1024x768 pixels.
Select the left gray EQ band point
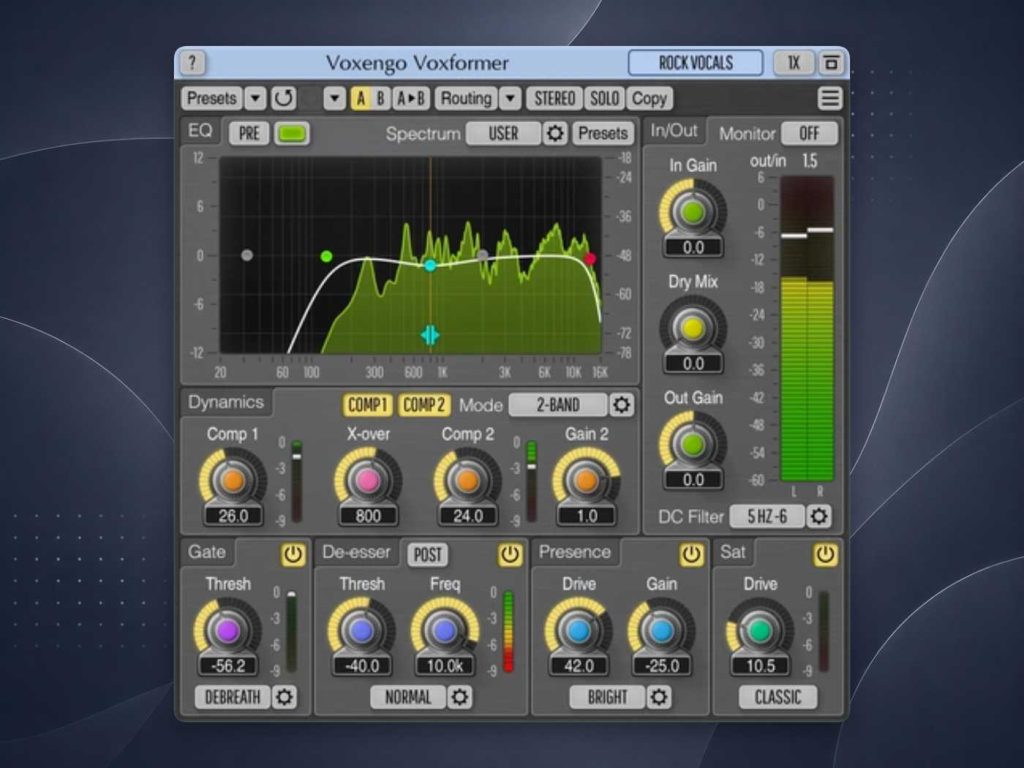tap(247, 255)
